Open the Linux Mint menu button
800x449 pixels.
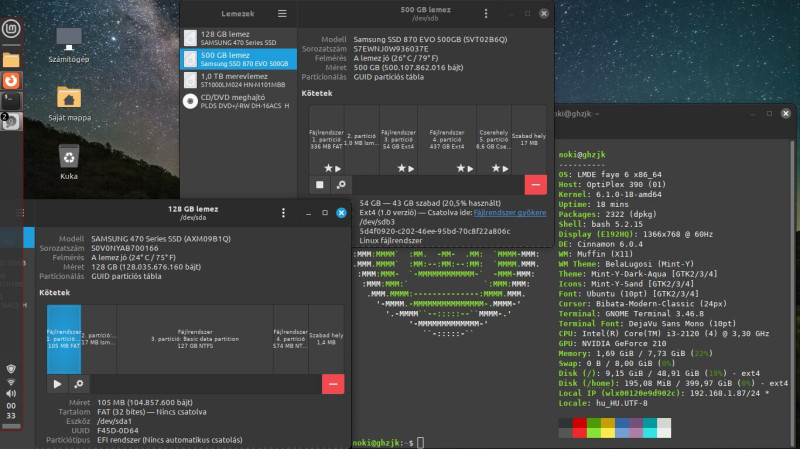pos(11,28)
